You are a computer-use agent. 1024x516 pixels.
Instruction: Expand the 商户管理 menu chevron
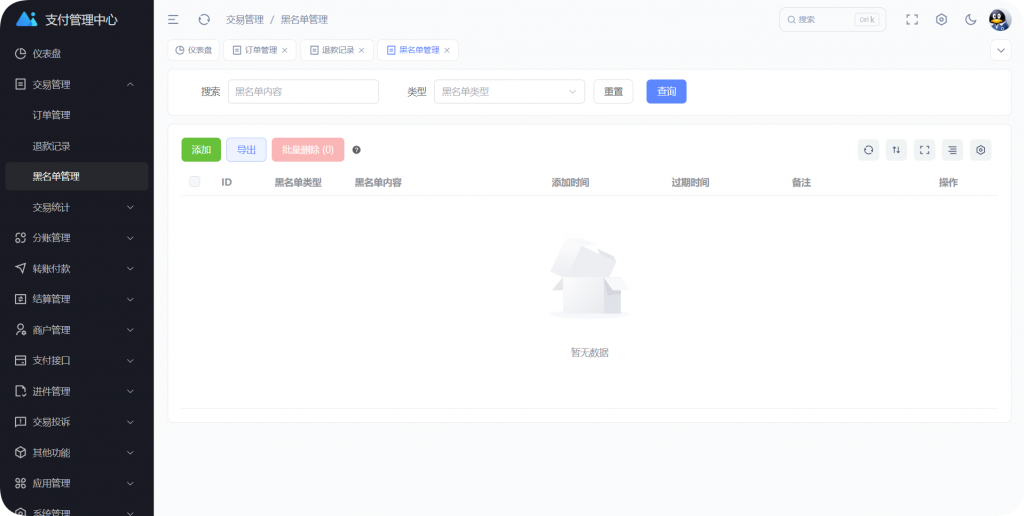coord(130,330)
